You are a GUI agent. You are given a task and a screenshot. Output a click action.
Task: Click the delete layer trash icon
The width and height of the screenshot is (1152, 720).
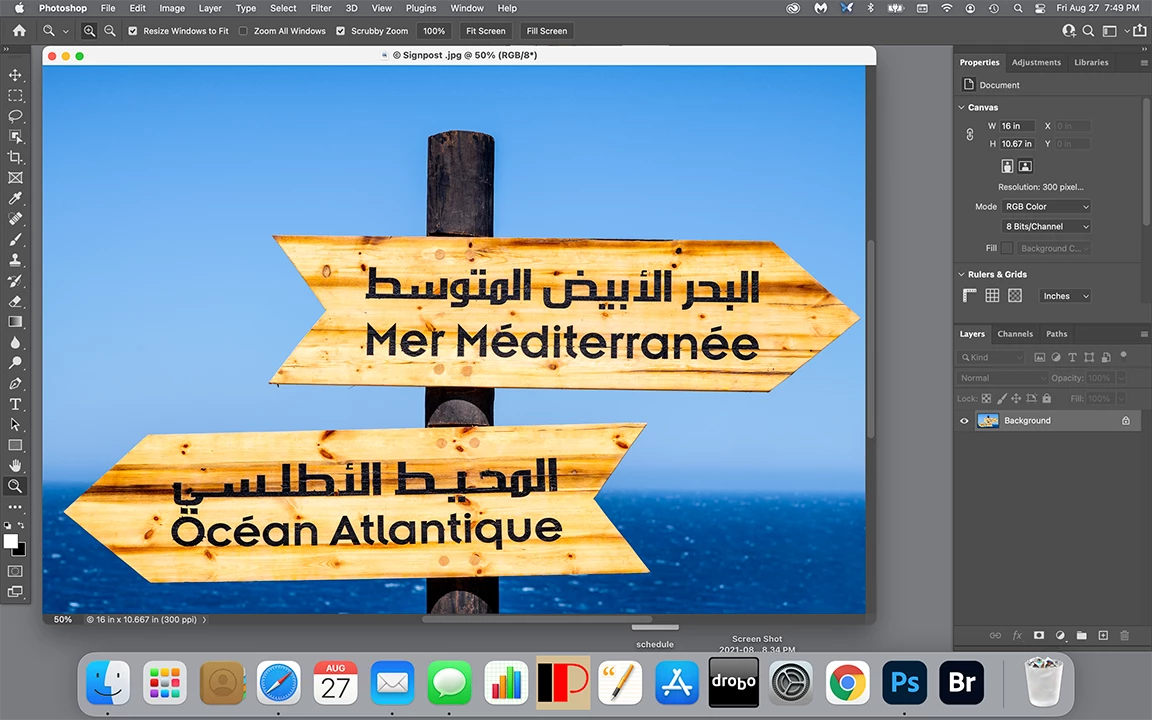click(x=1124, y=636)
